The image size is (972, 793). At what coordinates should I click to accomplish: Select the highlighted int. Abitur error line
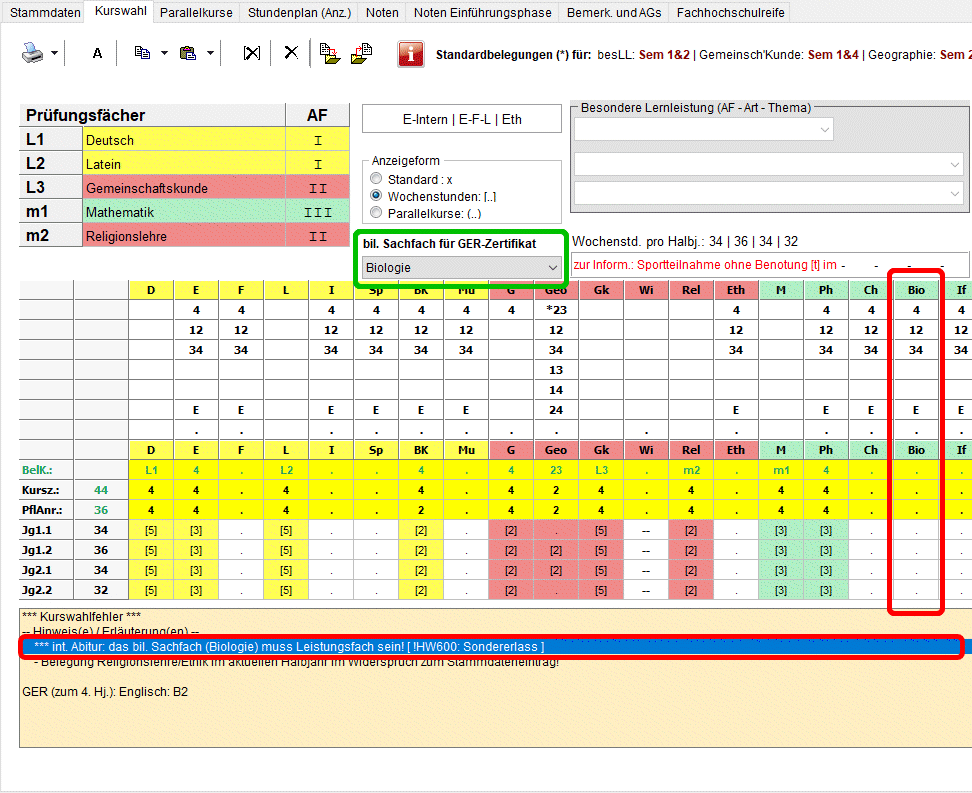point(490,647)
